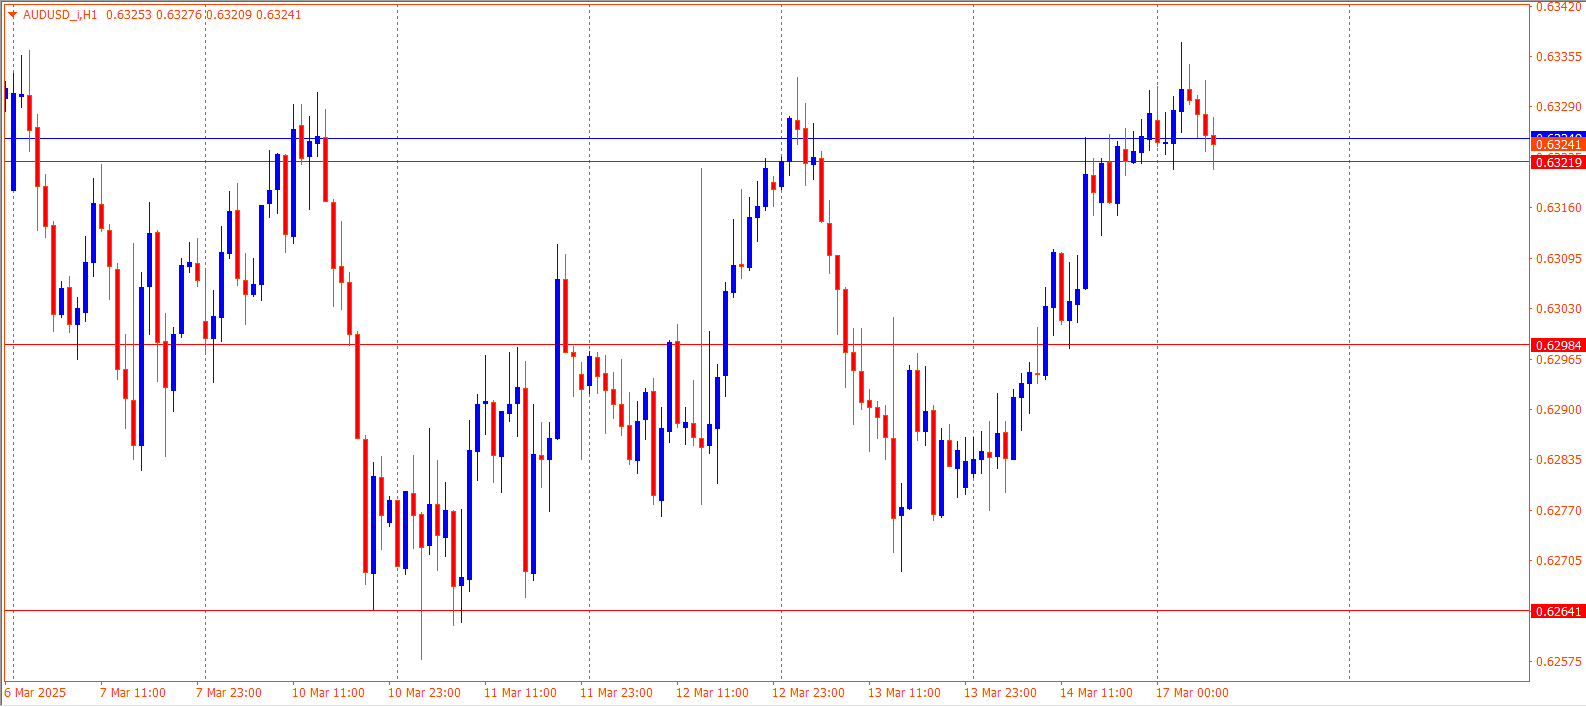This screenshot has height=707, width=1586.
Task: Select the red level tag 0.62984
Action: coord(1558,345)
